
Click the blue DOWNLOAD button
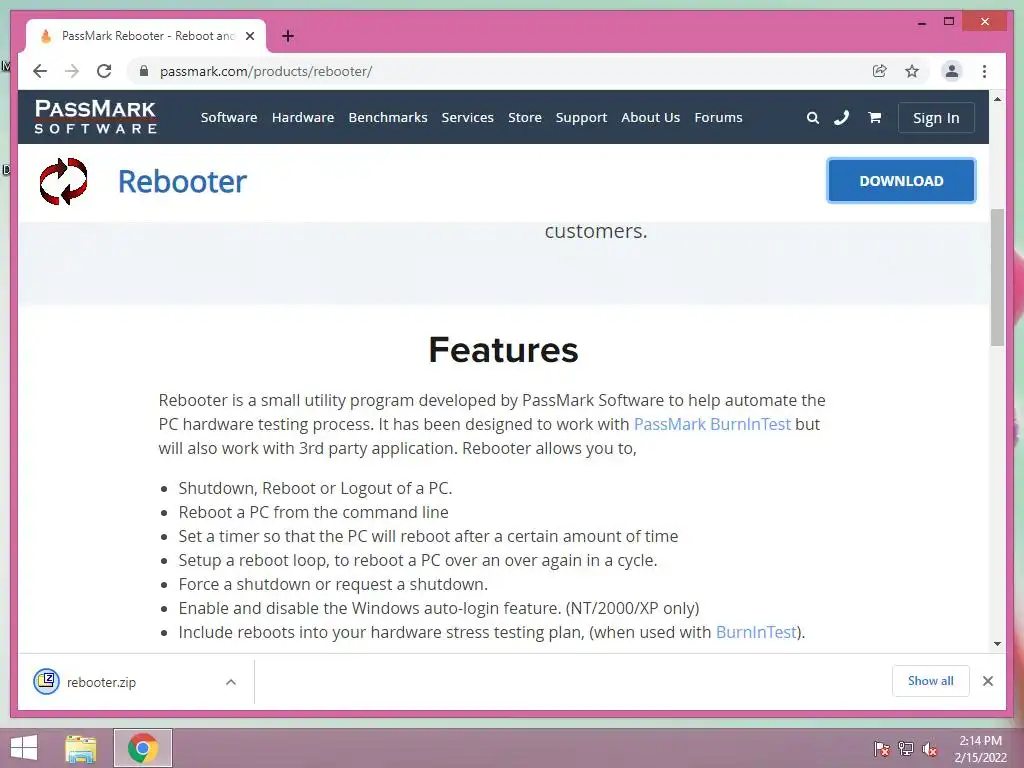click(x=901, y=181)
